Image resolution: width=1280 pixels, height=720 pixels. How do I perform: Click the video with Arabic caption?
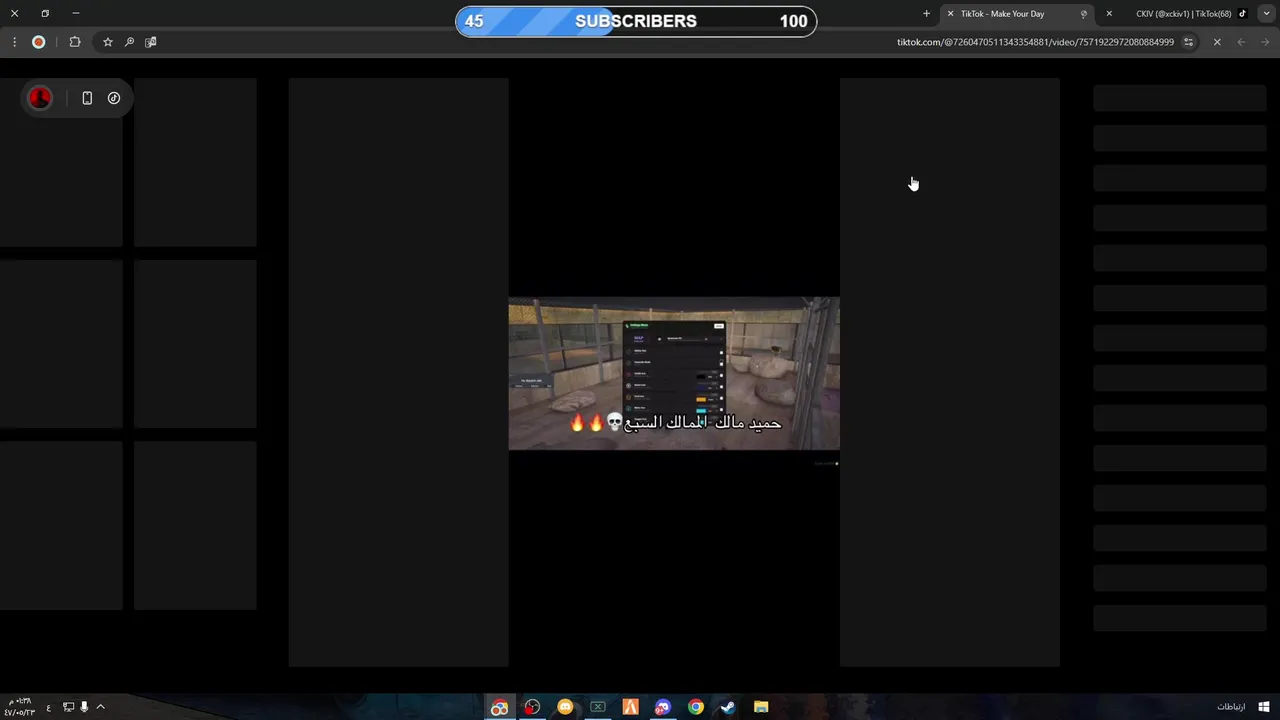(x=674, y=374)
